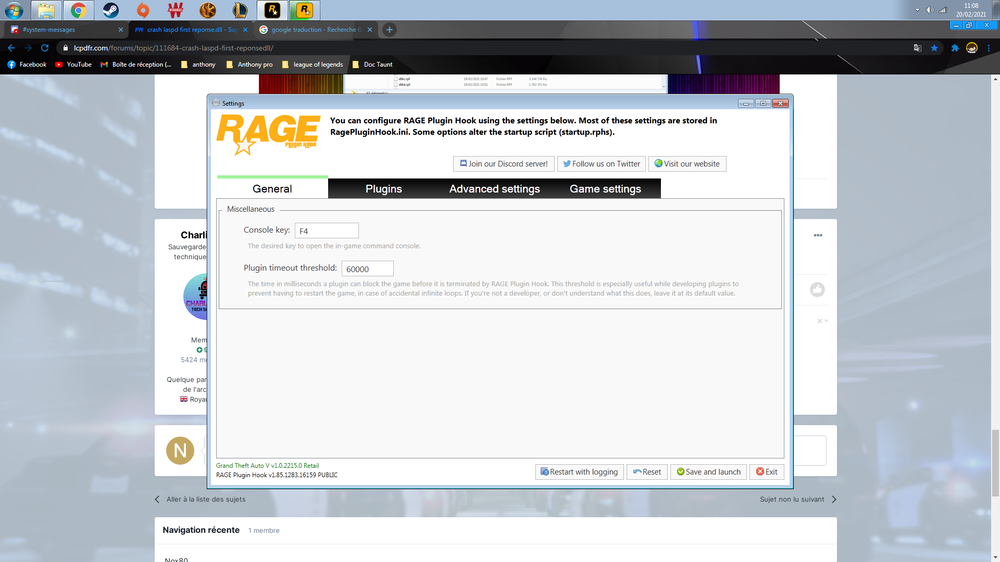Open the Chrome three-dot menu
The width and height of the screenshot is (1000, 562).
[989, 48]
